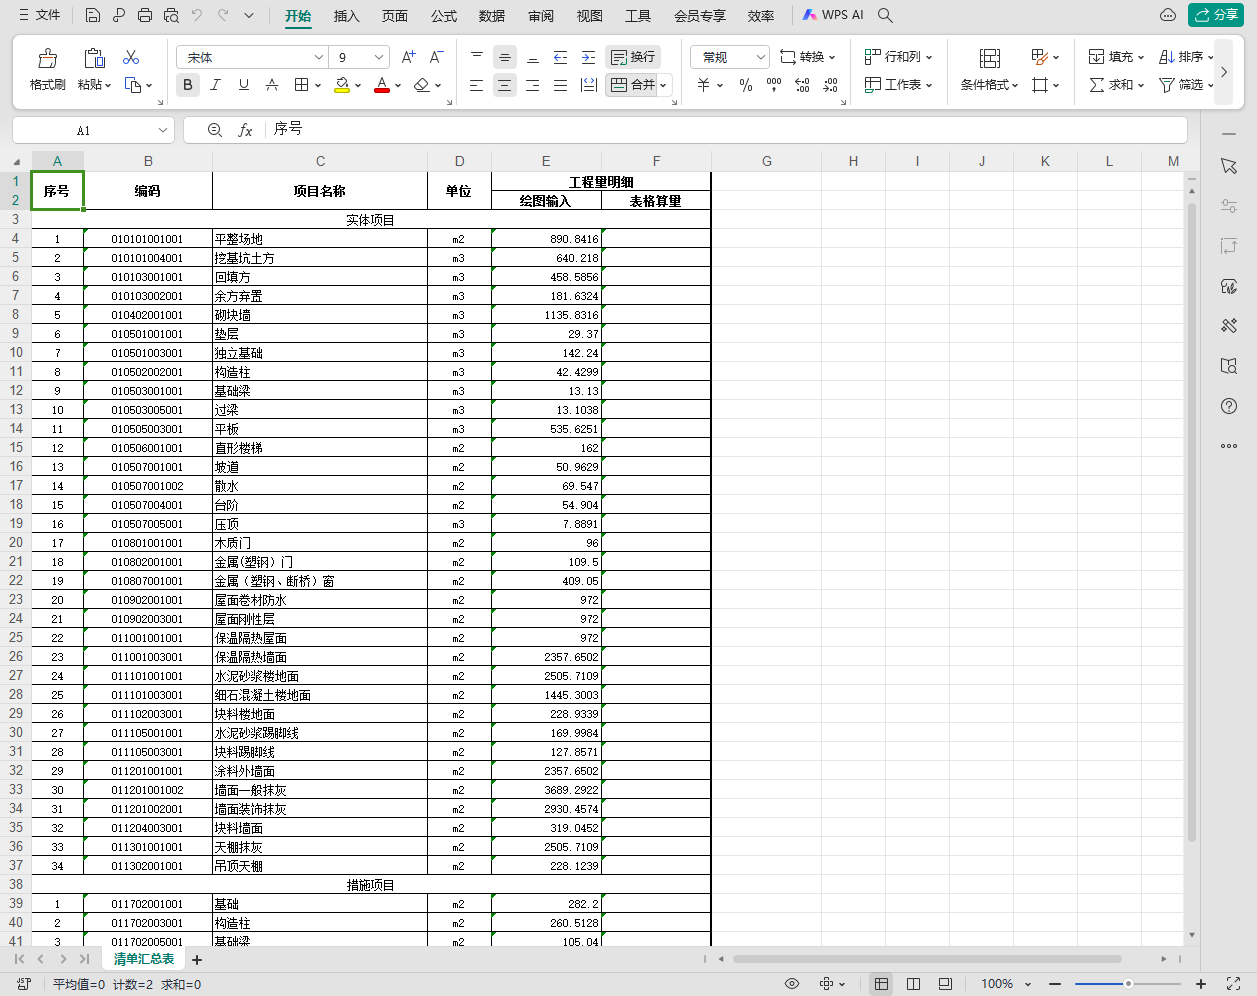Click the search magnifier icon in menu bar
Viewport: 1257px width, 996px height.
[885, 16]
